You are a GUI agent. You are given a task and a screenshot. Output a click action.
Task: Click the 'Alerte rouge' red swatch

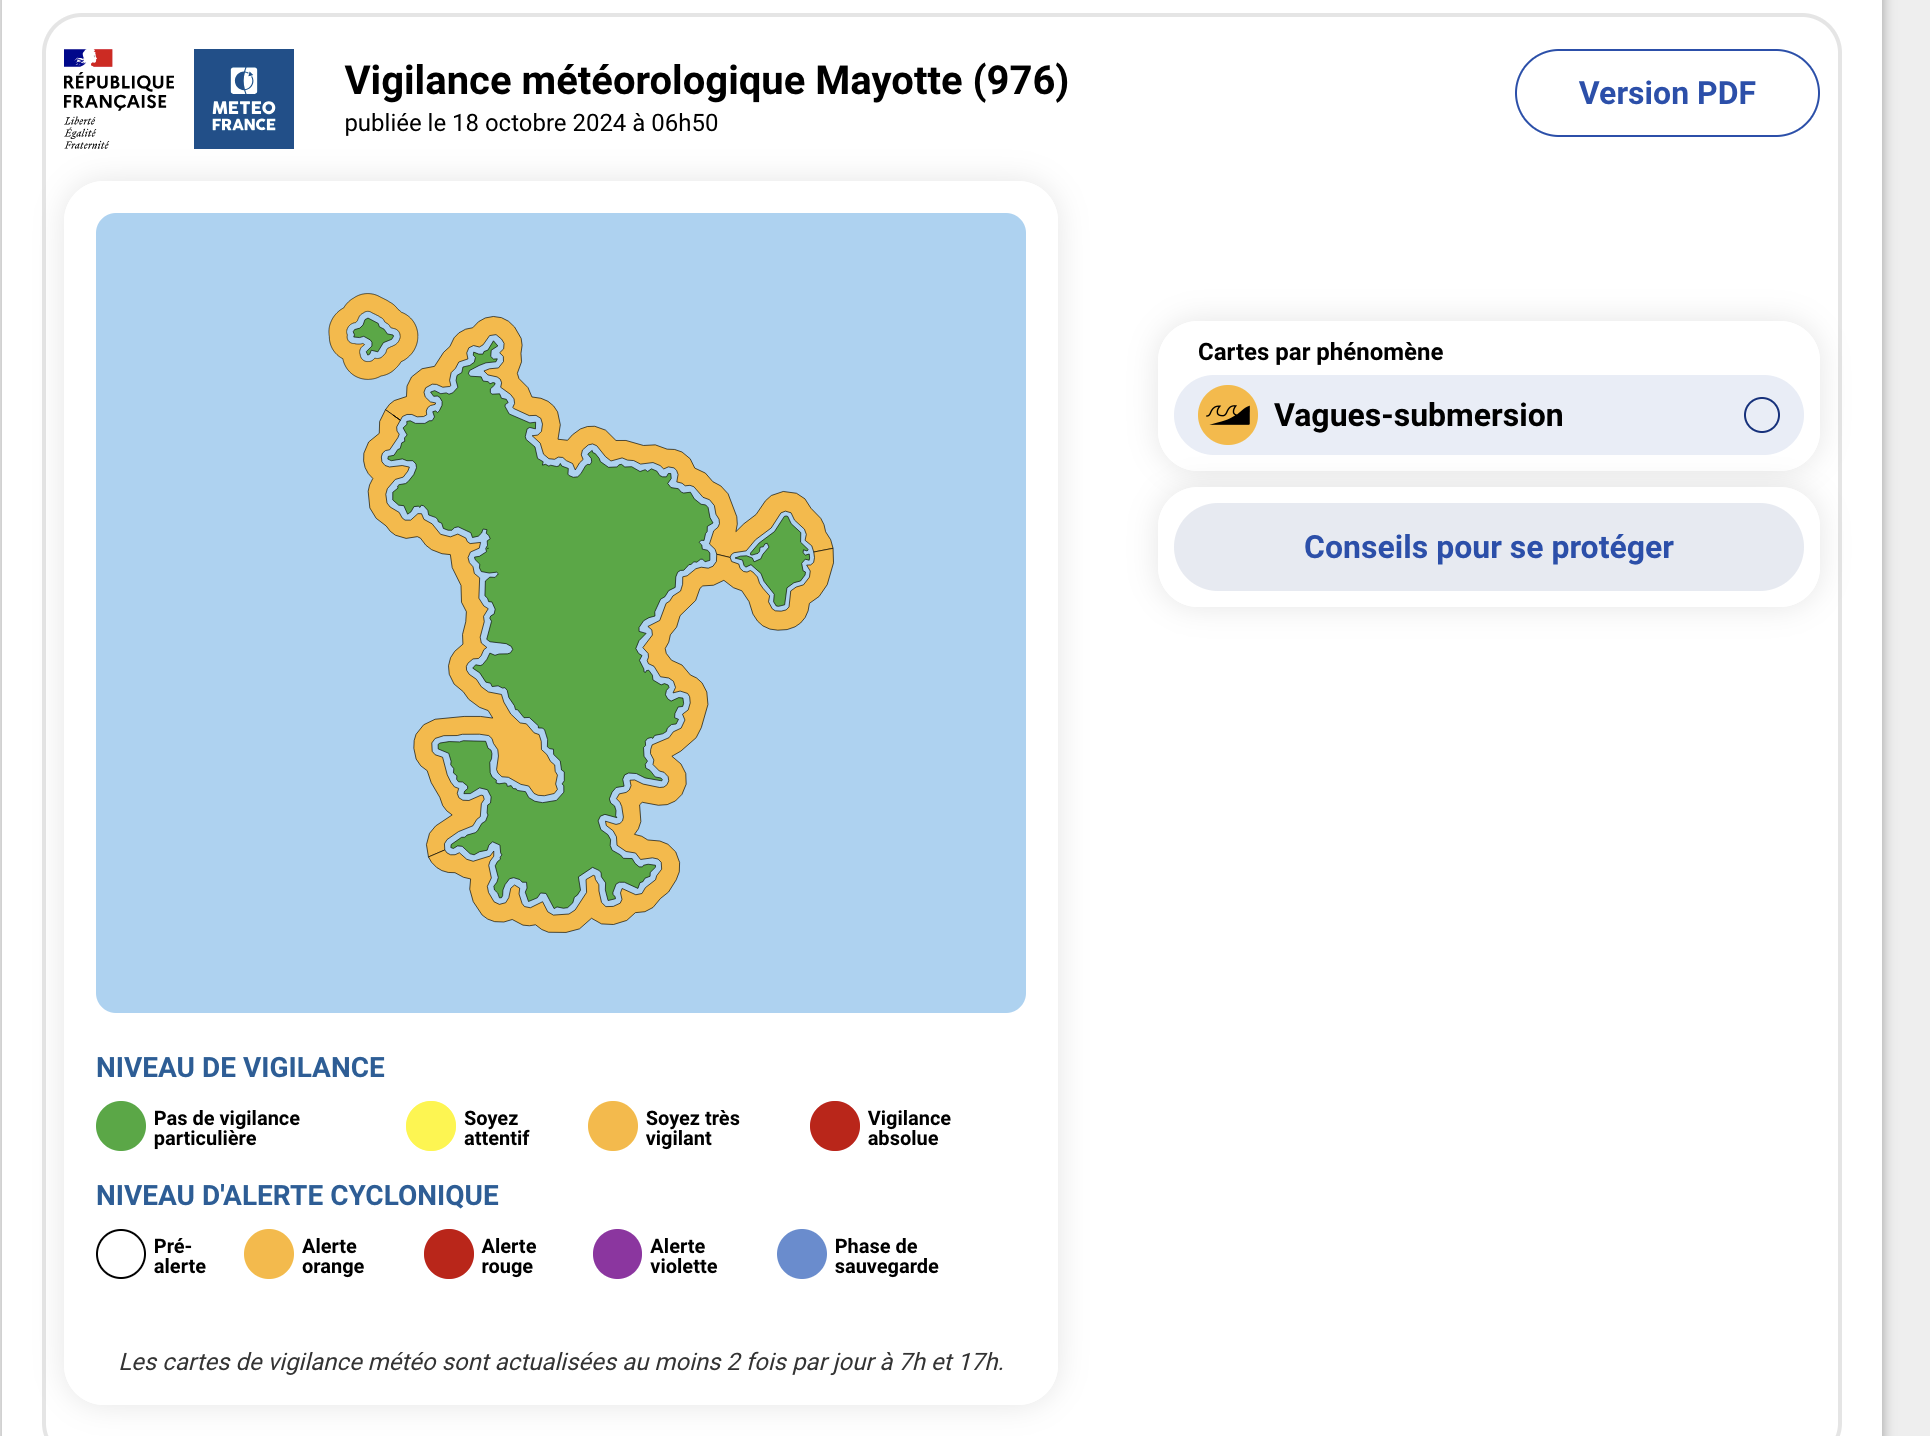pyautogui.click(x=449, y=1254)
